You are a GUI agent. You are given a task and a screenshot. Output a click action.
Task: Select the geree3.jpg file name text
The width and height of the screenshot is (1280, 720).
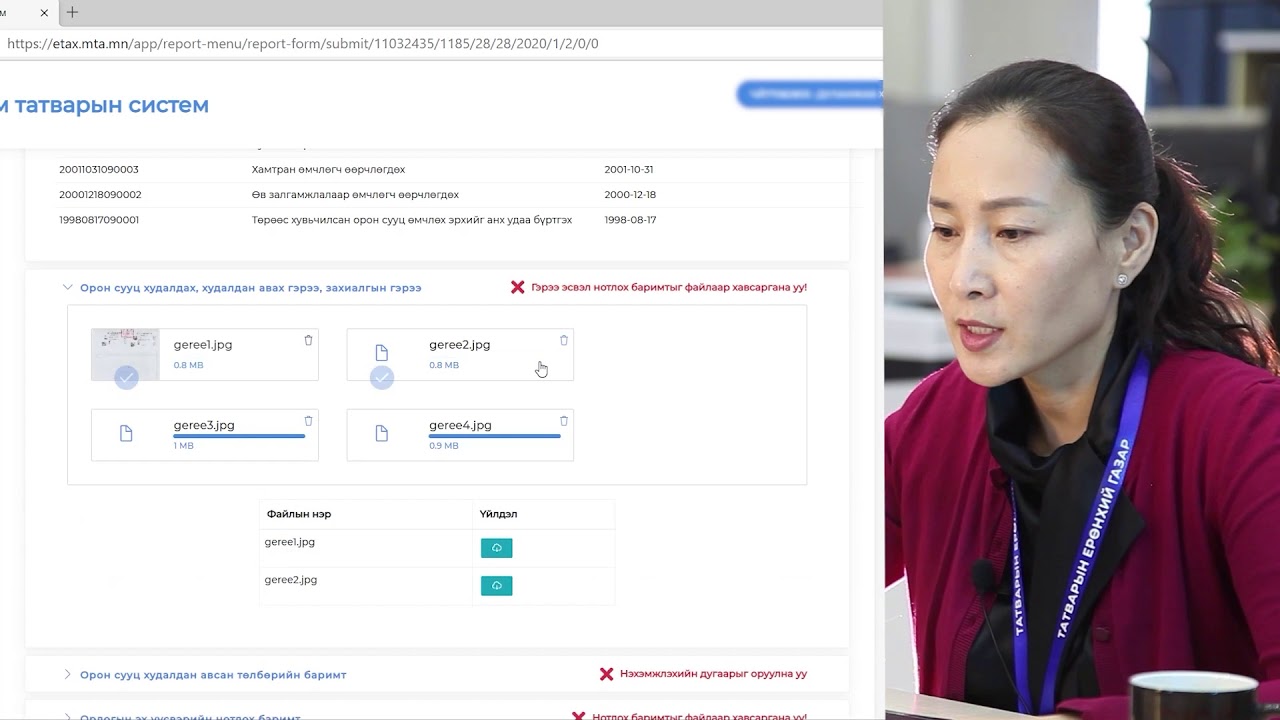pos(204,425)
